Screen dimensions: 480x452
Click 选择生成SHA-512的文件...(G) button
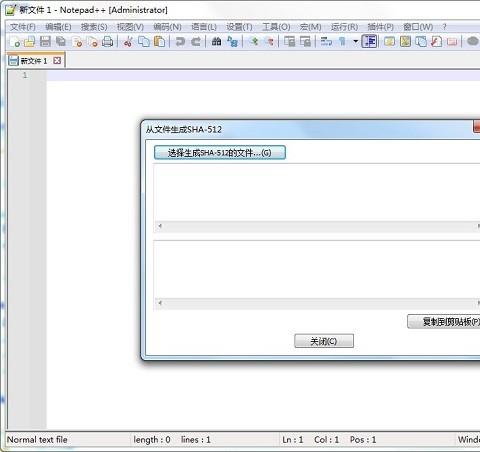pyautogui.click(x=220, y=153)
